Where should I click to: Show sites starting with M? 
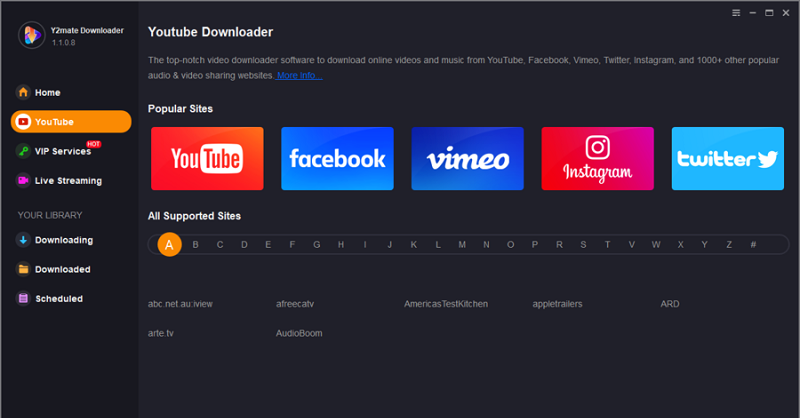pyautogui.click(x=462, y=244)
